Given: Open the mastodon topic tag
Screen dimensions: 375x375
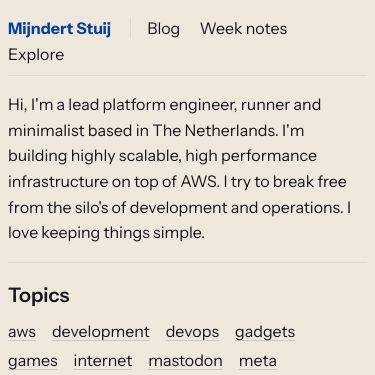Looking at the screenshot, I should pyautogui.click(x=185, y=361).
